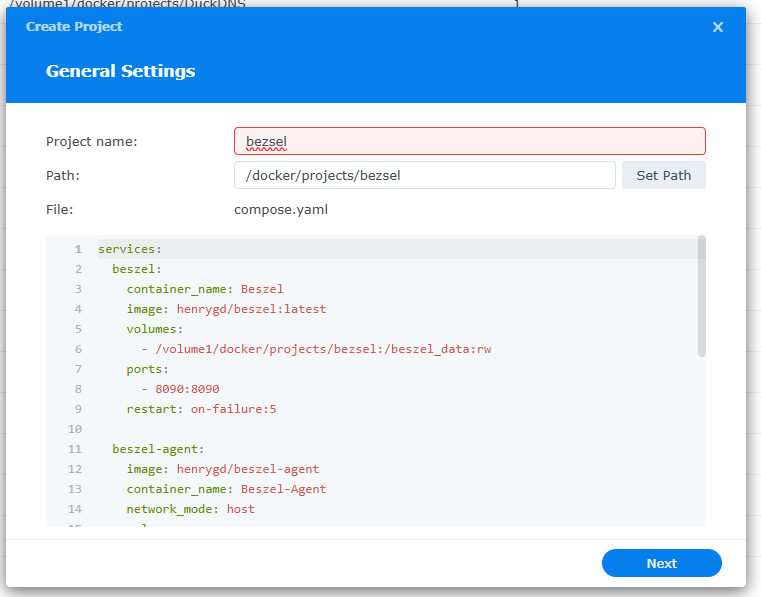This screenshot has height=597, width=761.
Task: Click the 8090:8090 port mapping
Action: tap(187, 389)
